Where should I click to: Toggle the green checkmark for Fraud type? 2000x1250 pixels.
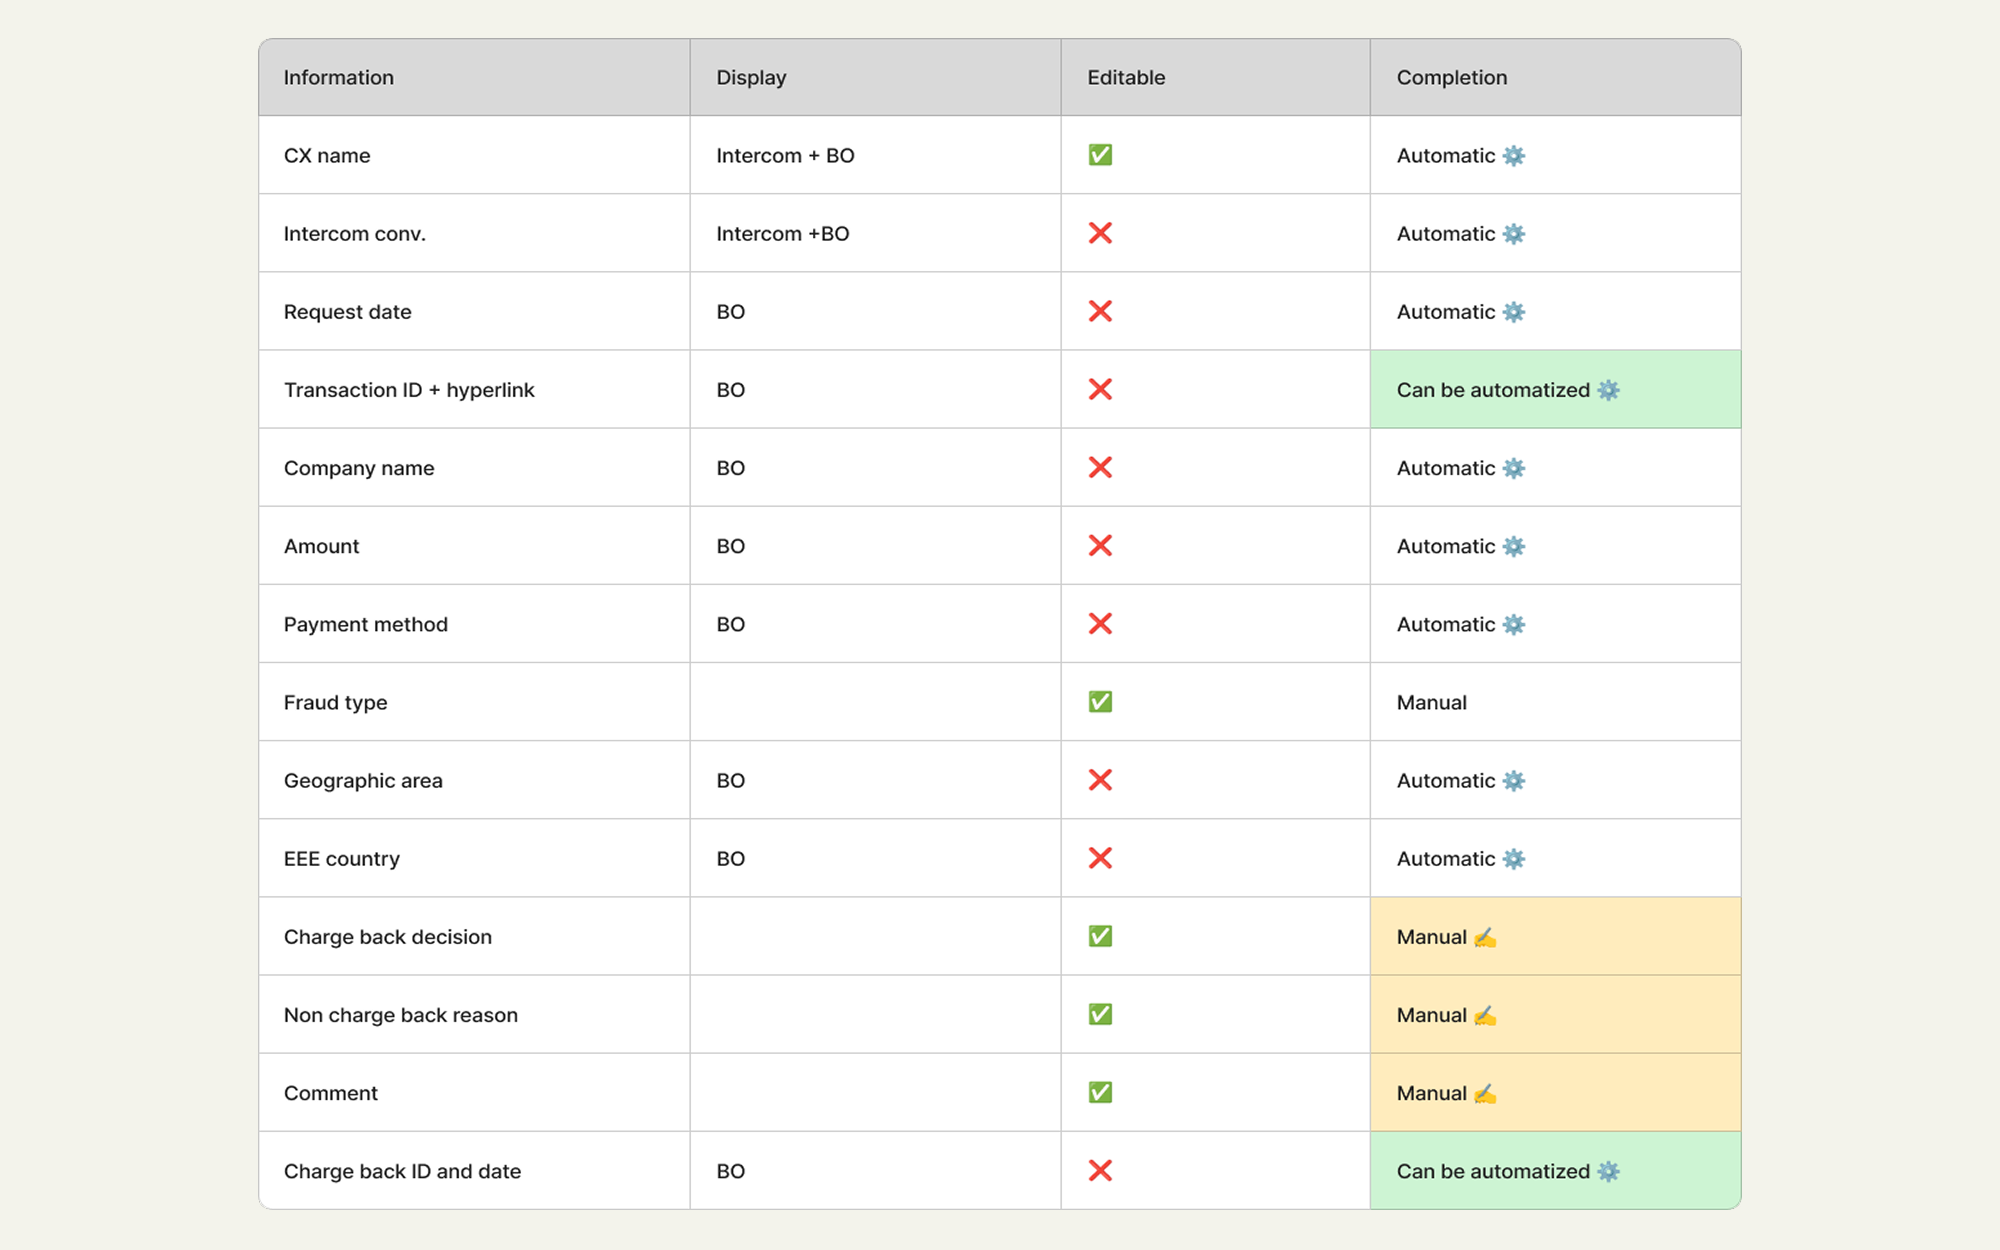tap(1100, 702)
